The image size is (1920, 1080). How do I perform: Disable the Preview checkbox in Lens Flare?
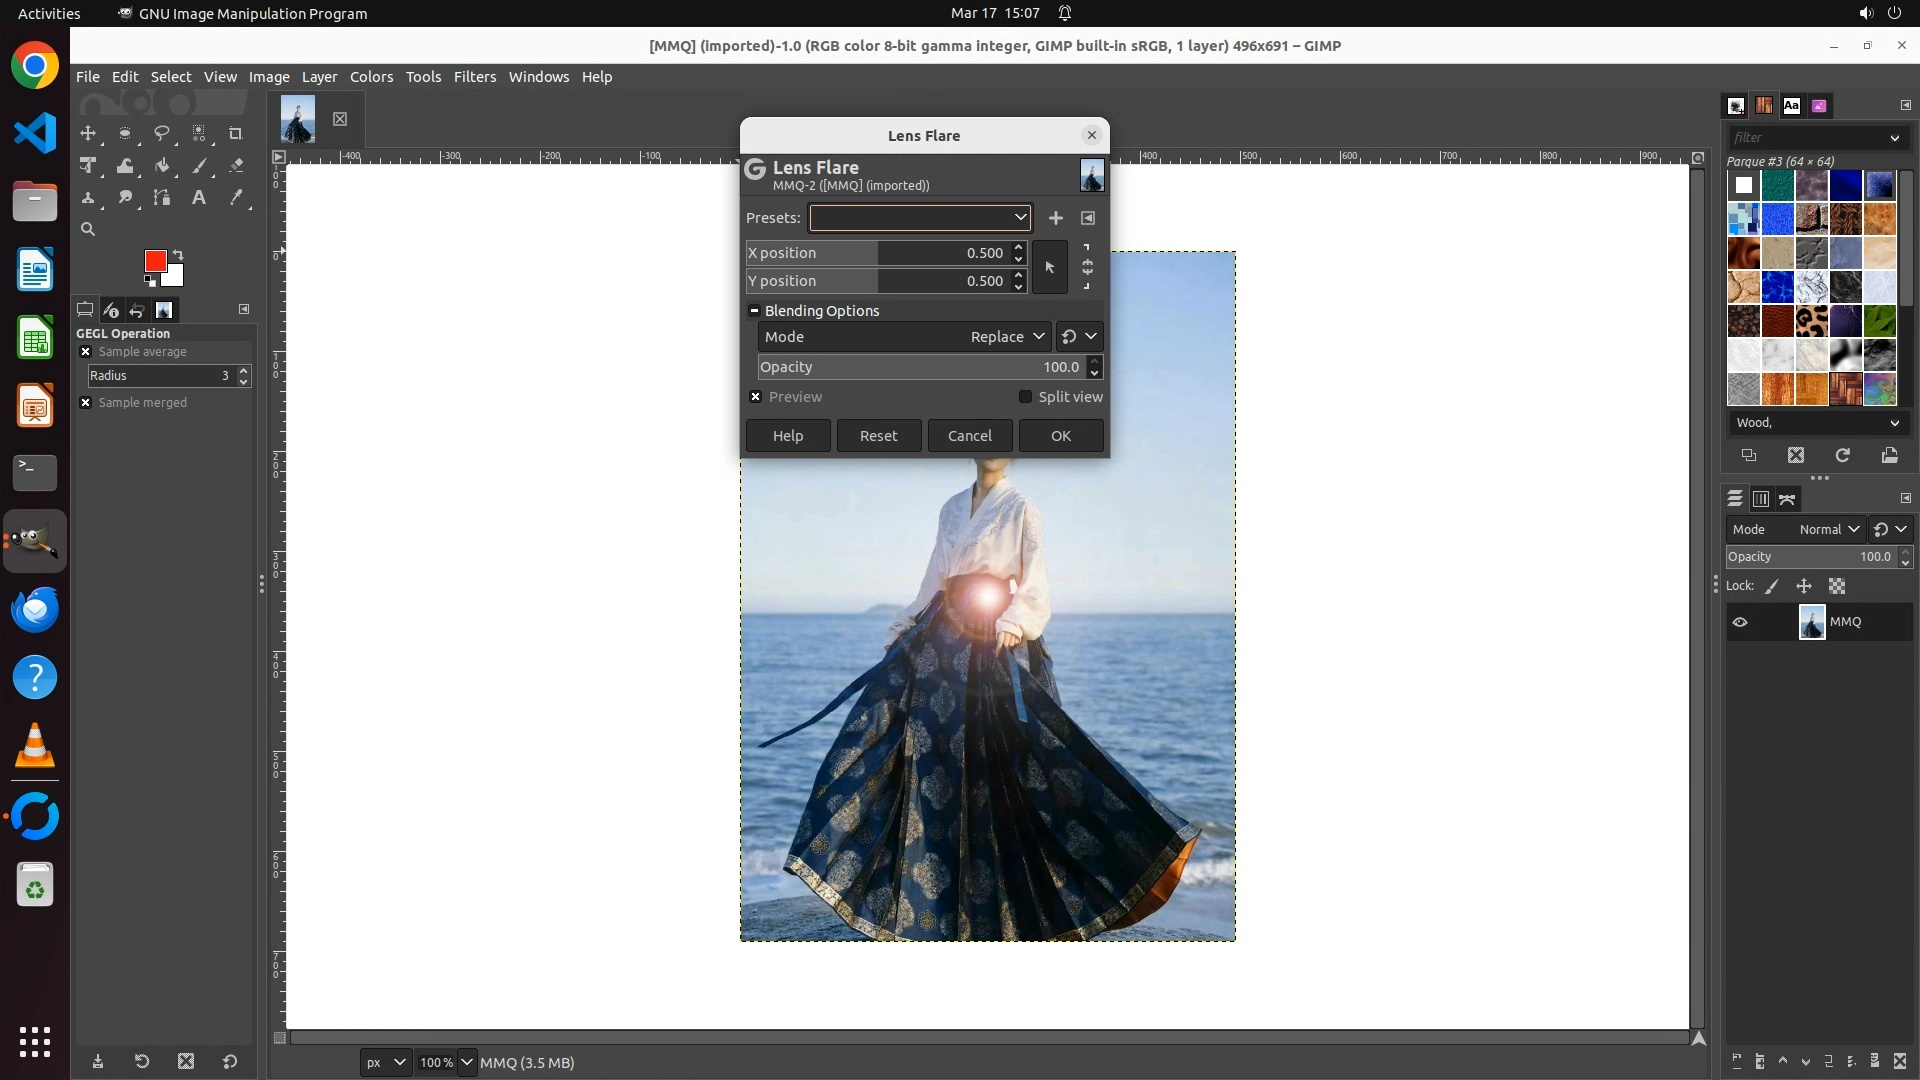click(756, 397)
